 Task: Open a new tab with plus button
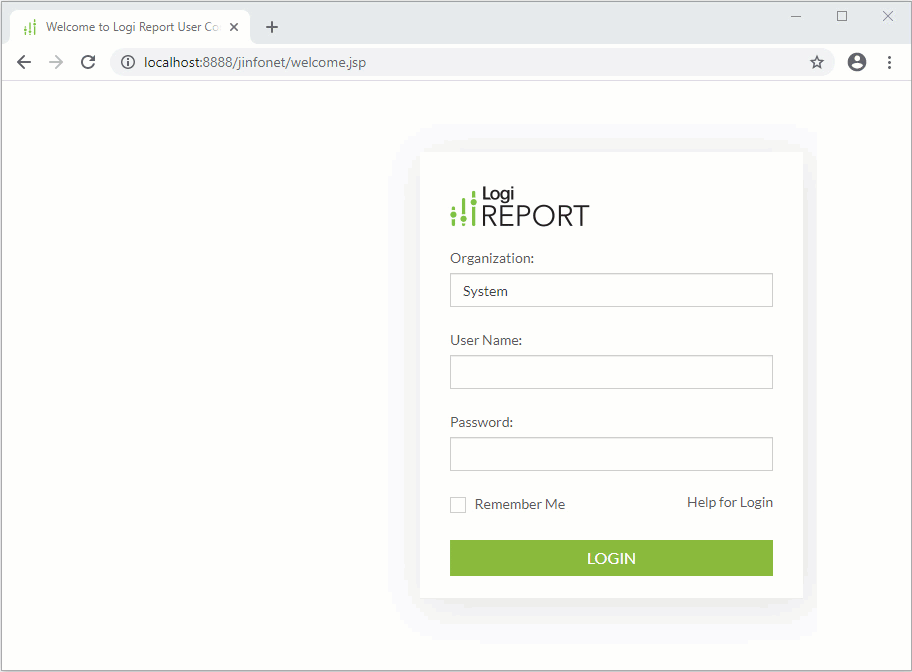pos(272,27)
